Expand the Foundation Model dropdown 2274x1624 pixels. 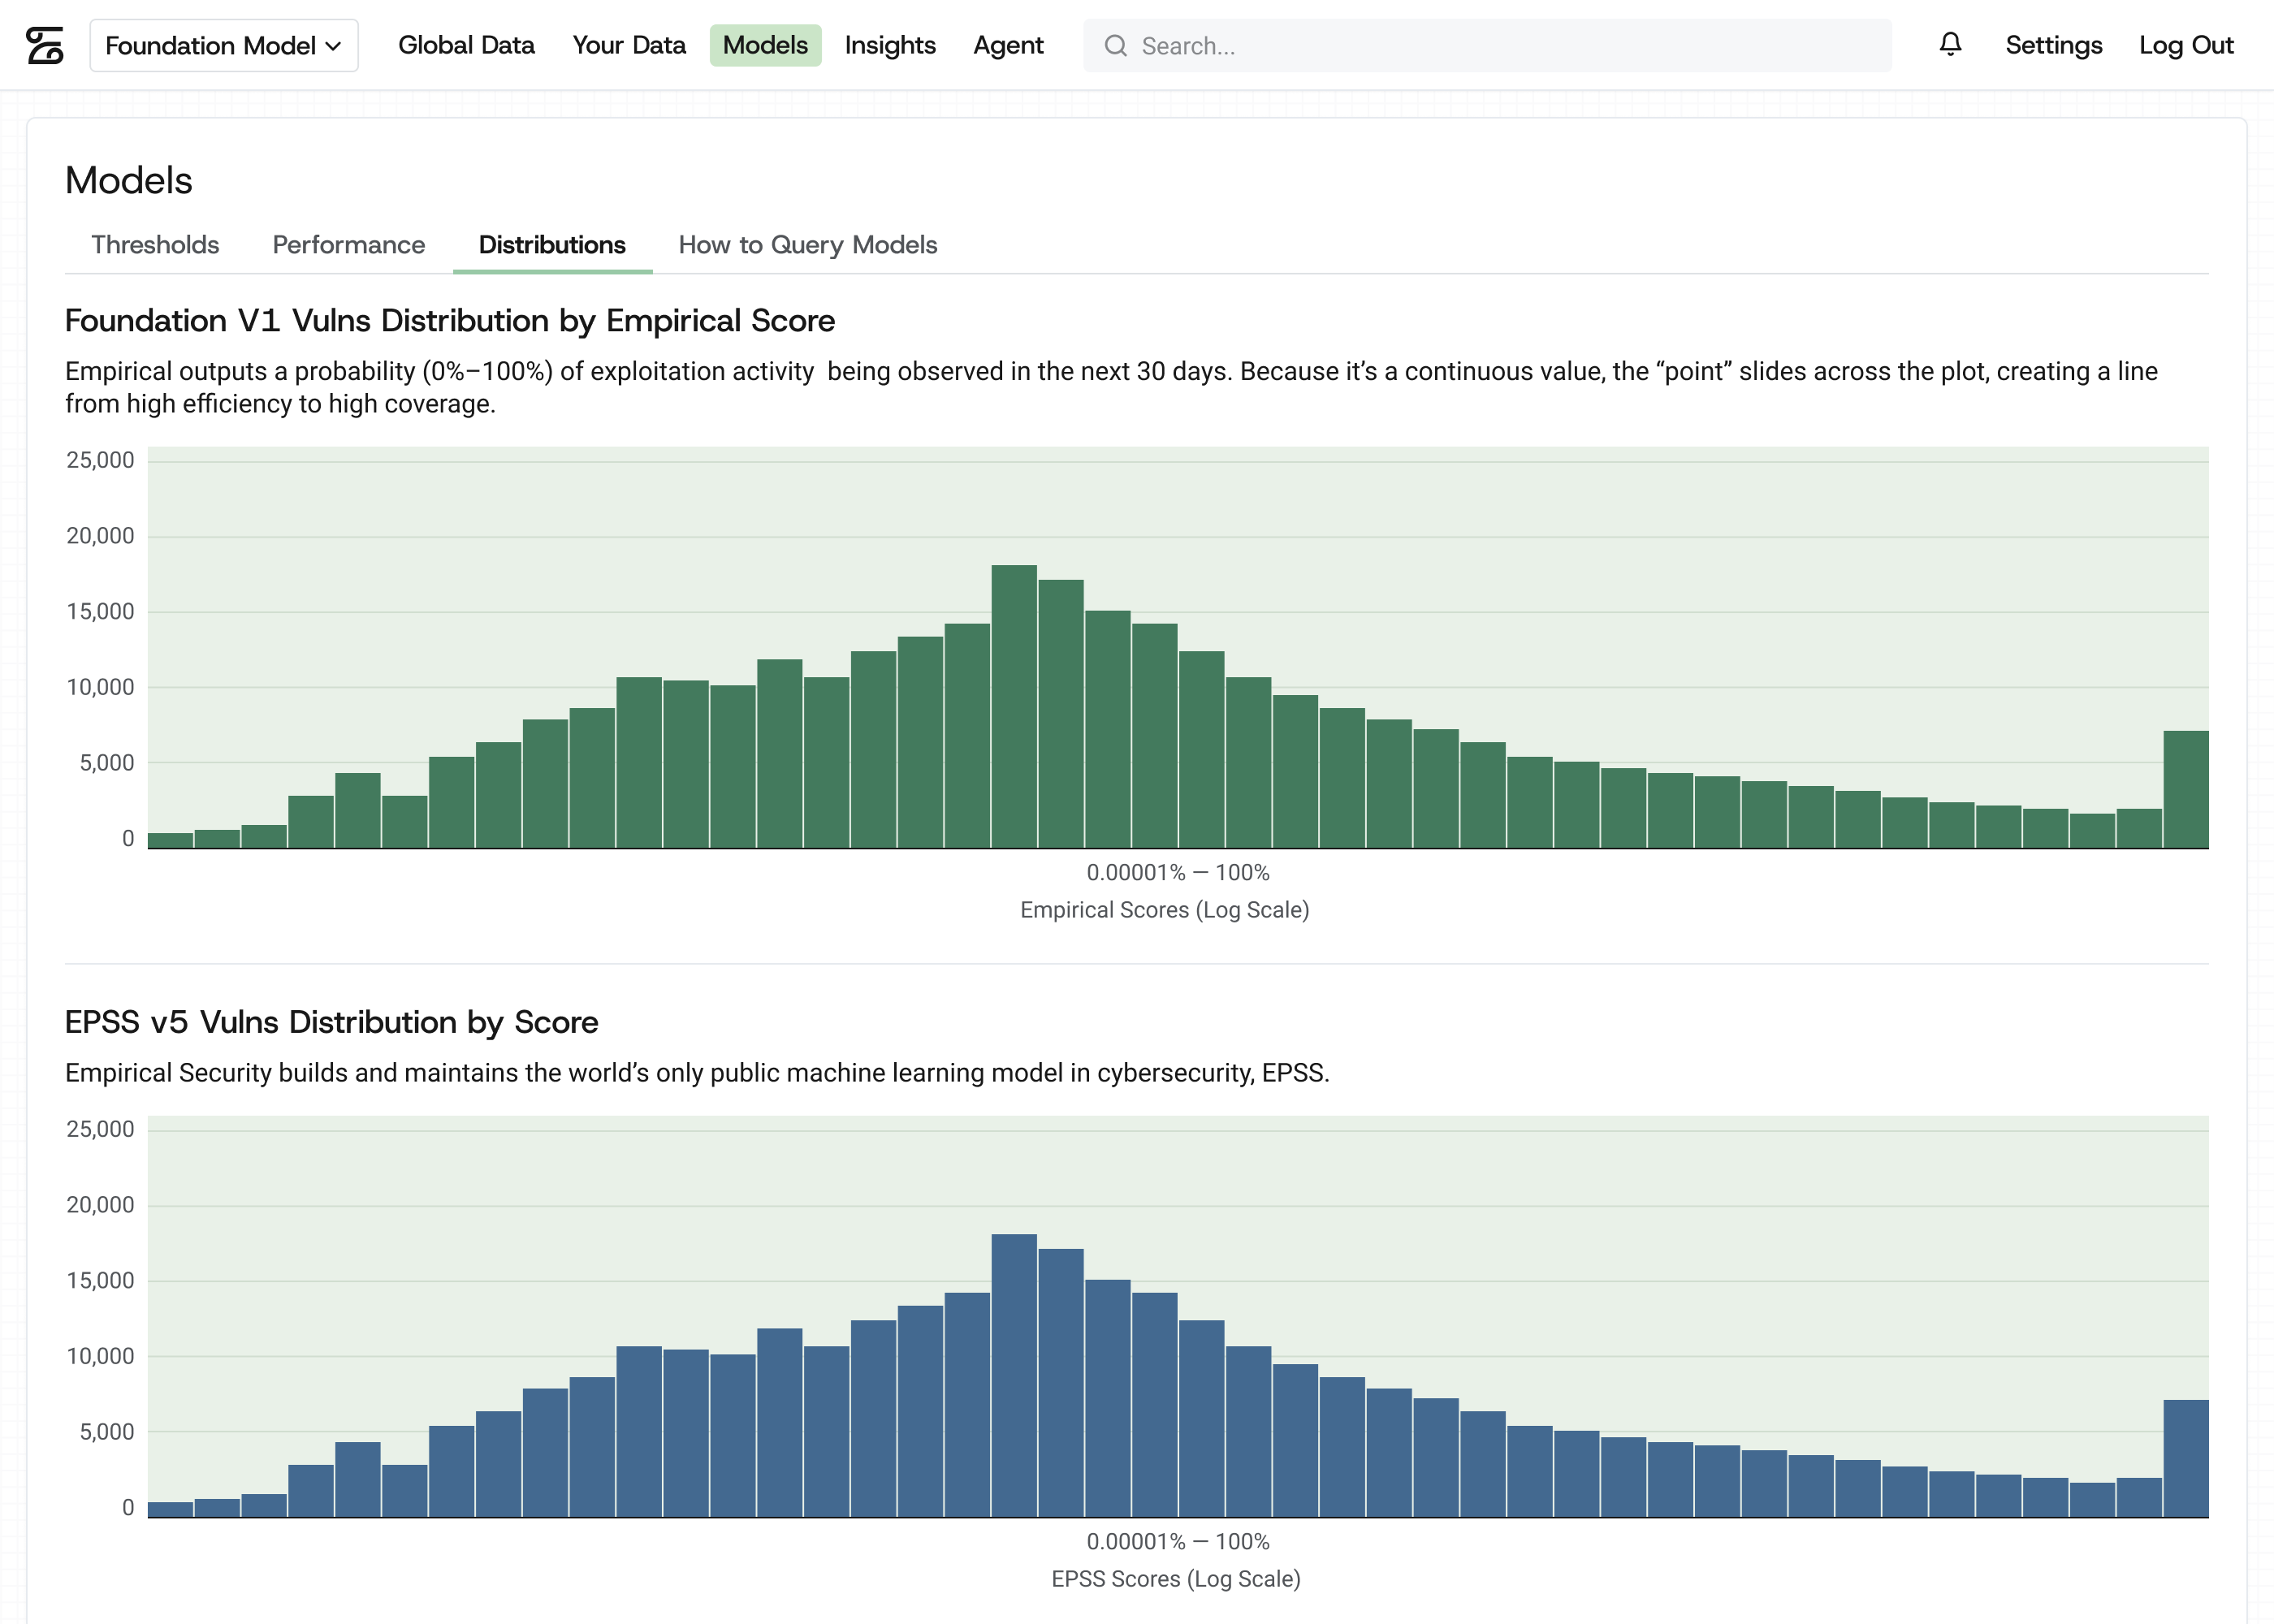(x=224, y=45)
